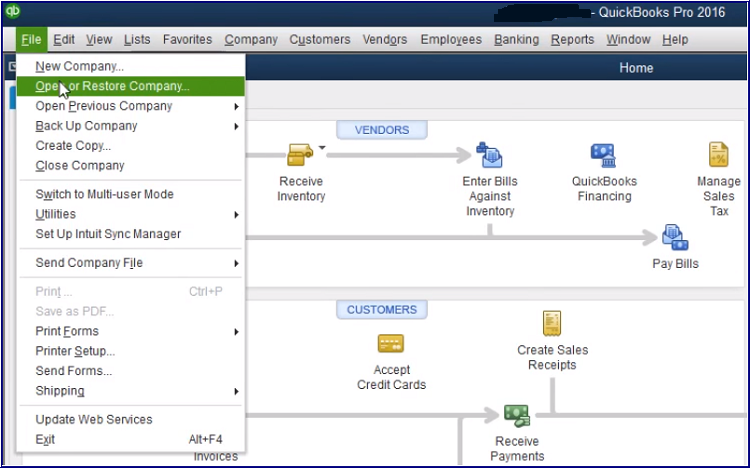Select Open or Restore Company
The image size is (750, 468).
(131, 86)
